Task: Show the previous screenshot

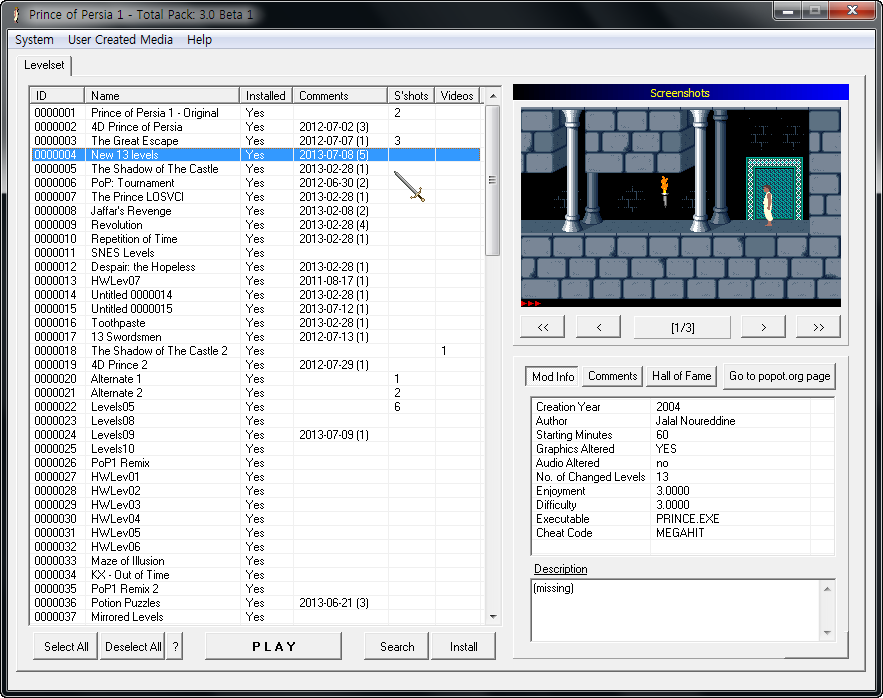Action: [x=599, y=327]
